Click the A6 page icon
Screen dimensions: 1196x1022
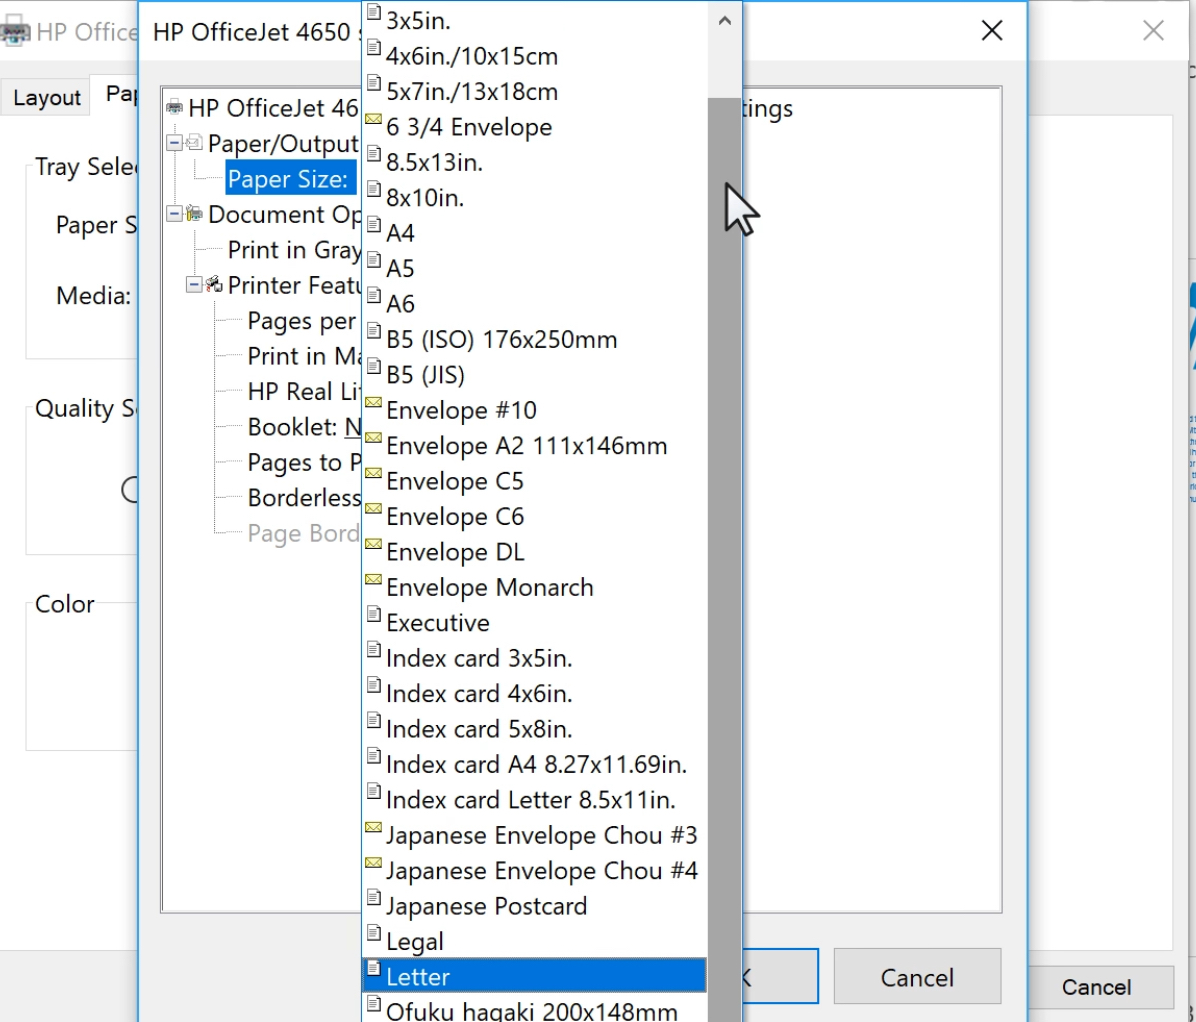pyautogui.click(x=374, y=296)
